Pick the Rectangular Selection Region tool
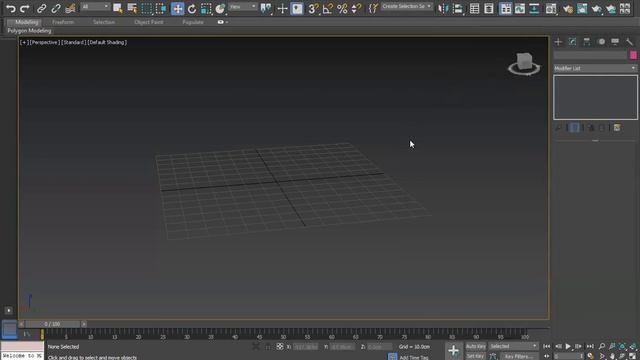 point(147,8)
